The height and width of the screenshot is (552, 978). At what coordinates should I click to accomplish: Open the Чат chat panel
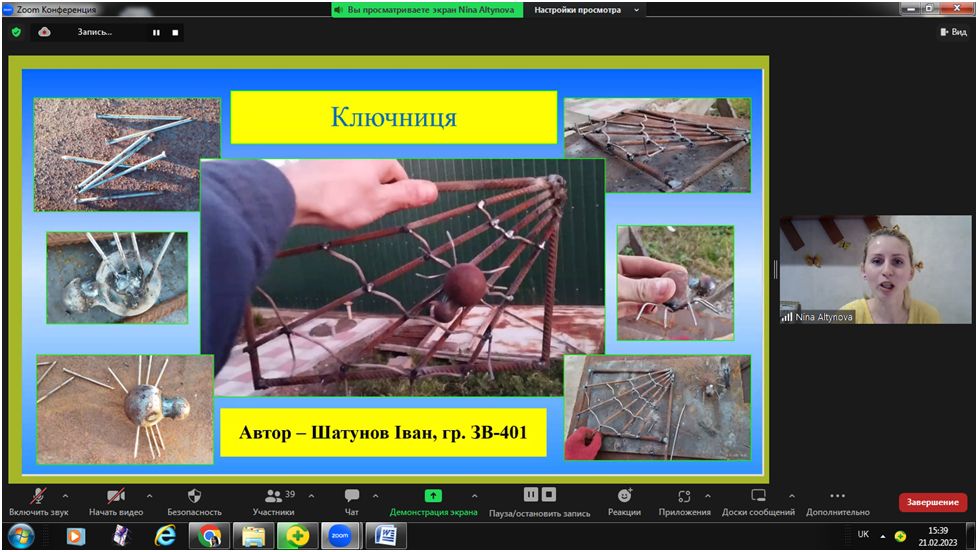352,501
